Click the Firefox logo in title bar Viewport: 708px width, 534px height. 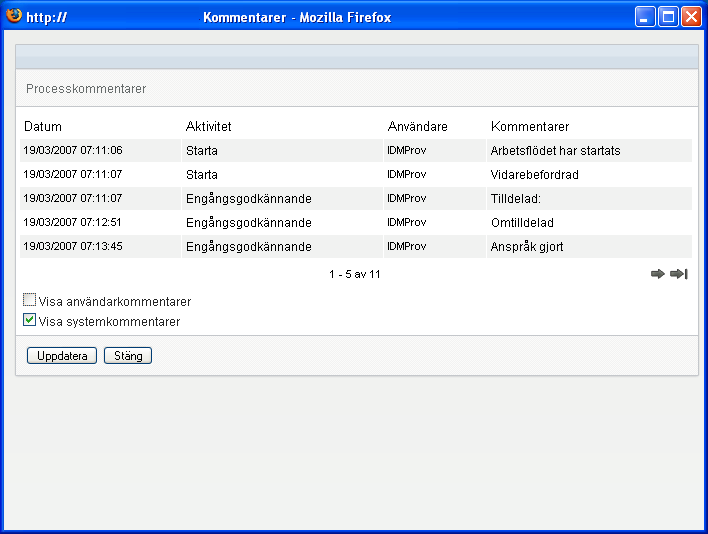(14, 16)
